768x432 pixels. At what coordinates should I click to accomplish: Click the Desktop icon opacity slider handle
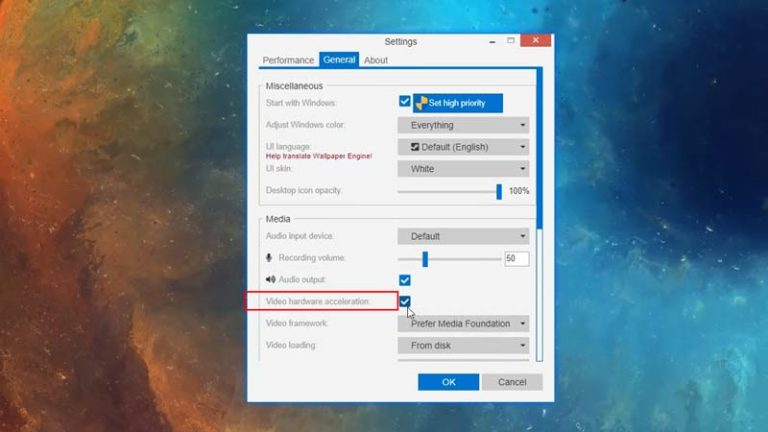click(x=499, y=191)
